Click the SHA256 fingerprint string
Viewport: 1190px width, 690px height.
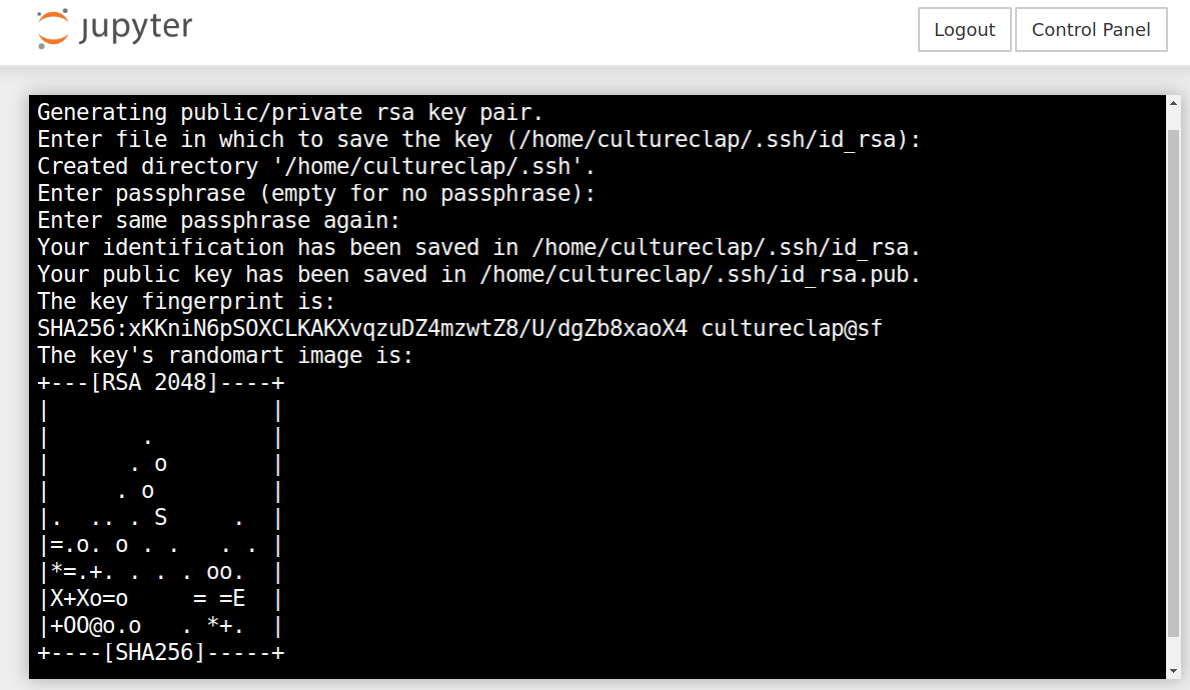click(362, 328)
